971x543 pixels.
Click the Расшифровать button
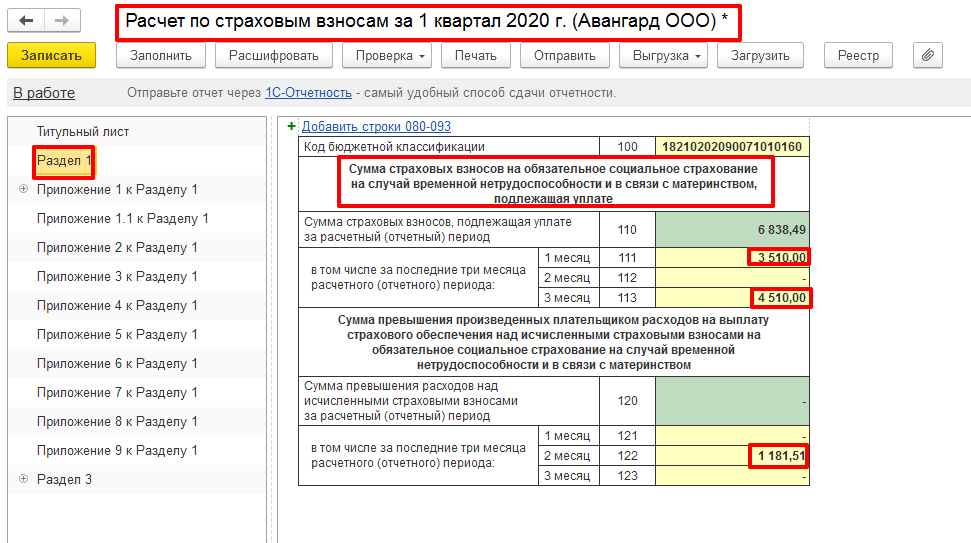pos(273,56)
